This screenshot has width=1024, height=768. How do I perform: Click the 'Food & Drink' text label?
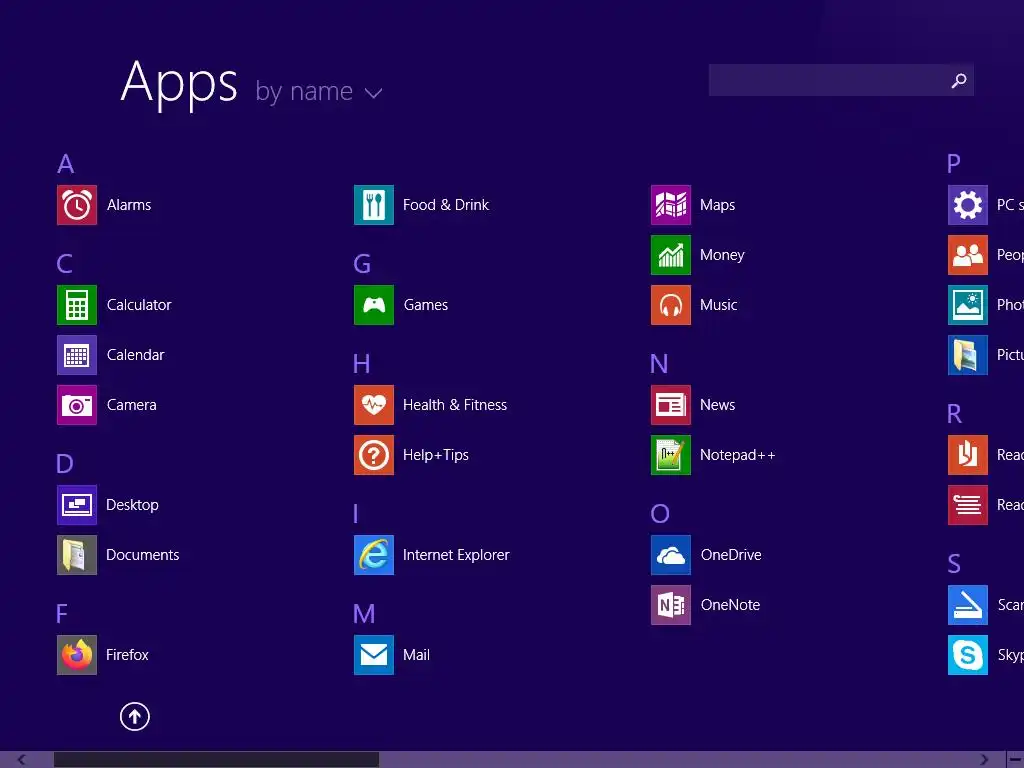pyautogui.click(x=445, y=205)
